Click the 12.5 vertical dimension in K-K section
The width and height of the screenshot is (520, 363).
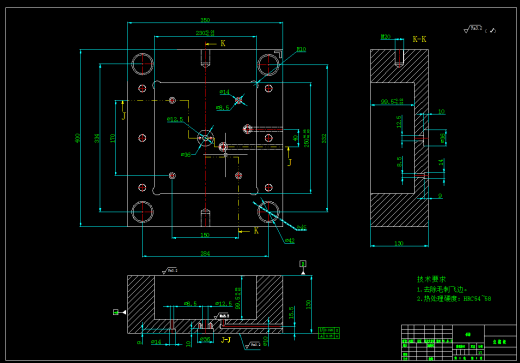pos(399,122)
